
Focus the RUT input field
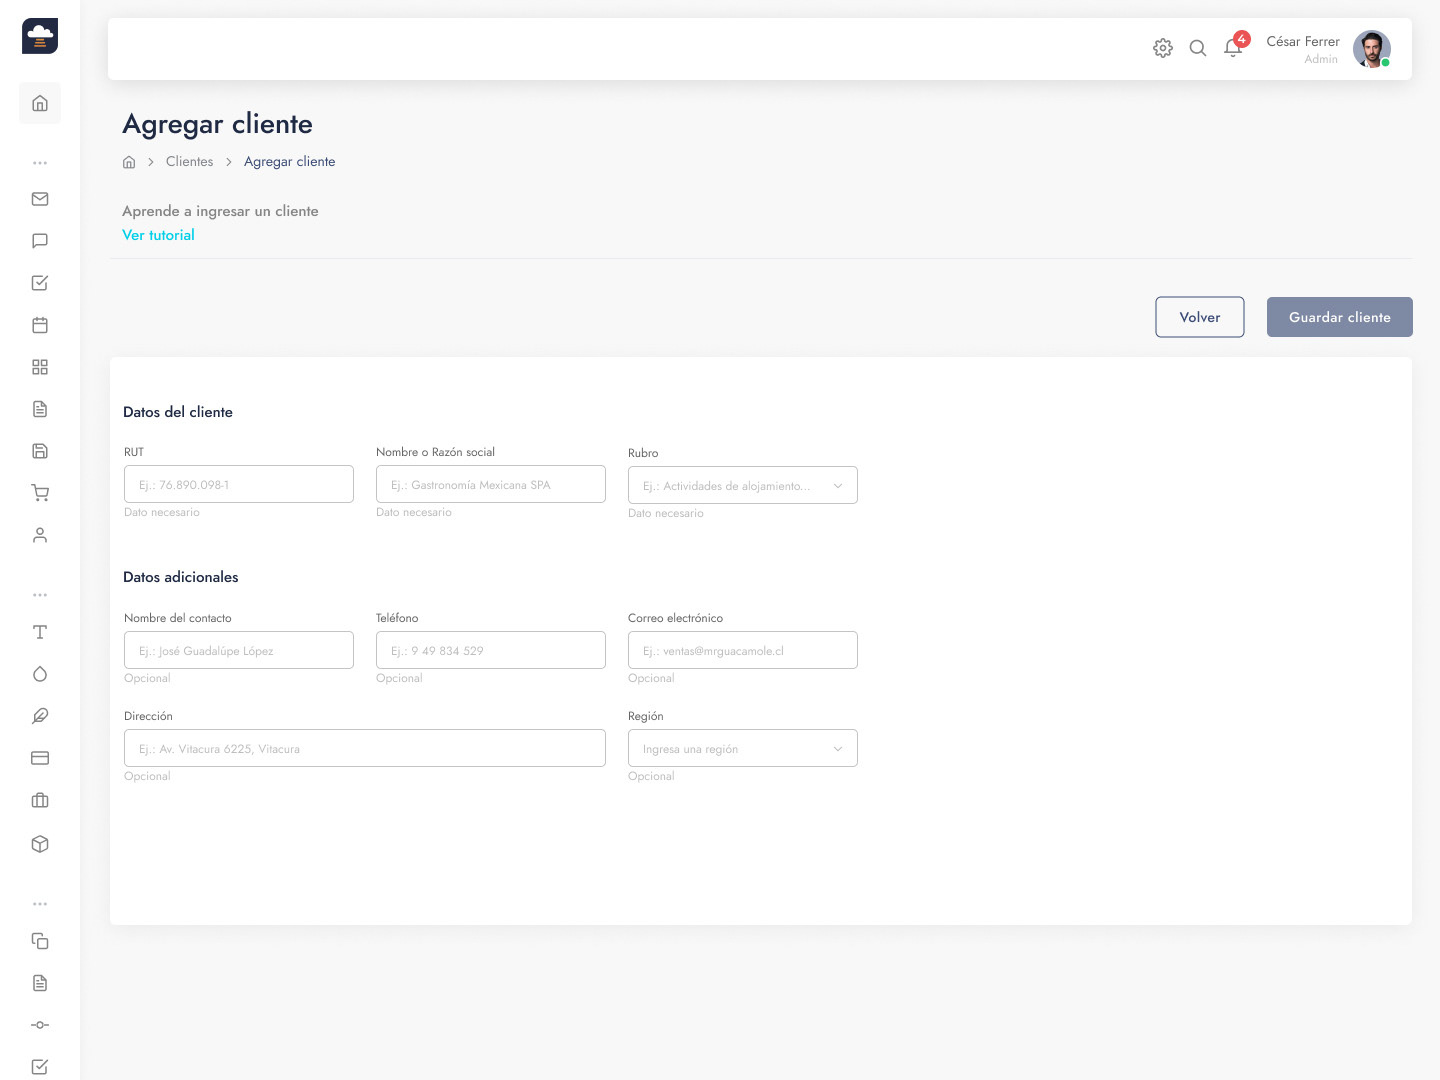click(239, 484)
